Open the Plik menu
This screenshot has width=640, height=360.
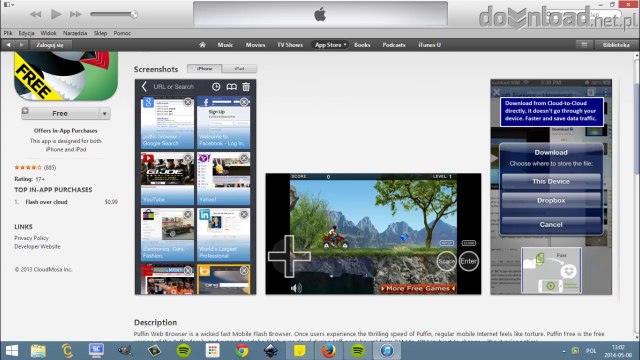click(8, 33)
